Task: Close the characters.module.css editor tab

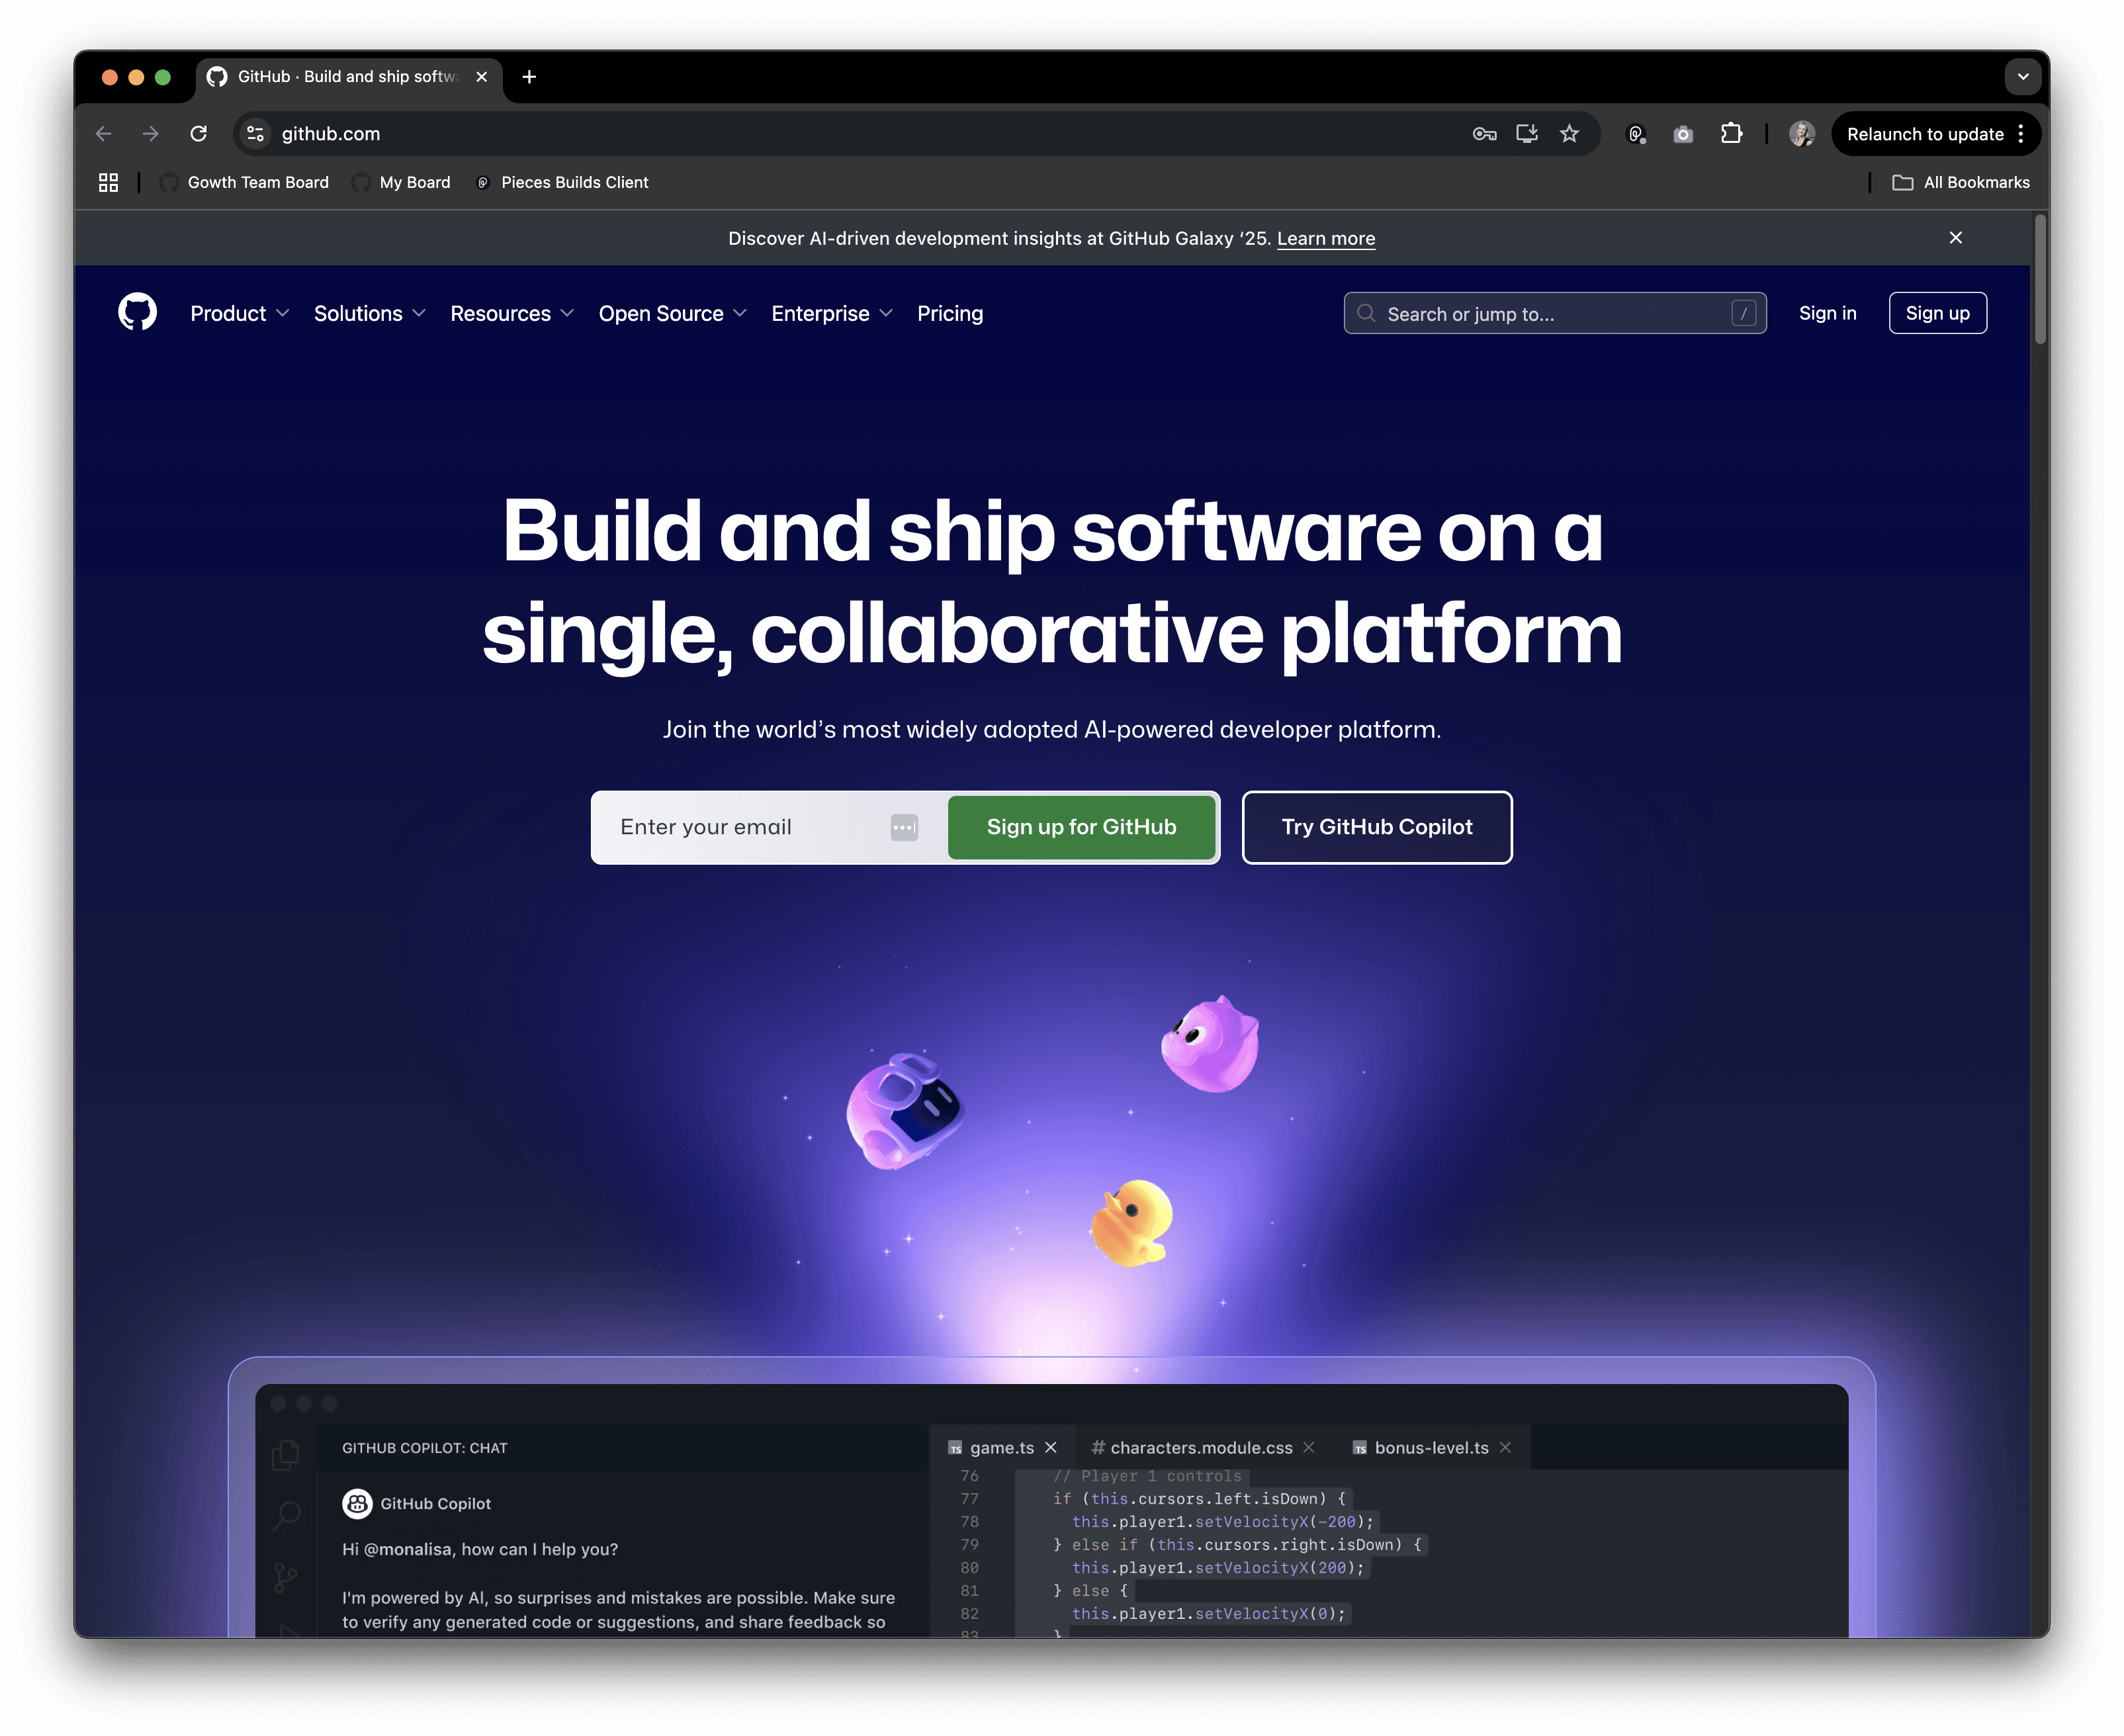Action: click(x=1309, y=1447)
